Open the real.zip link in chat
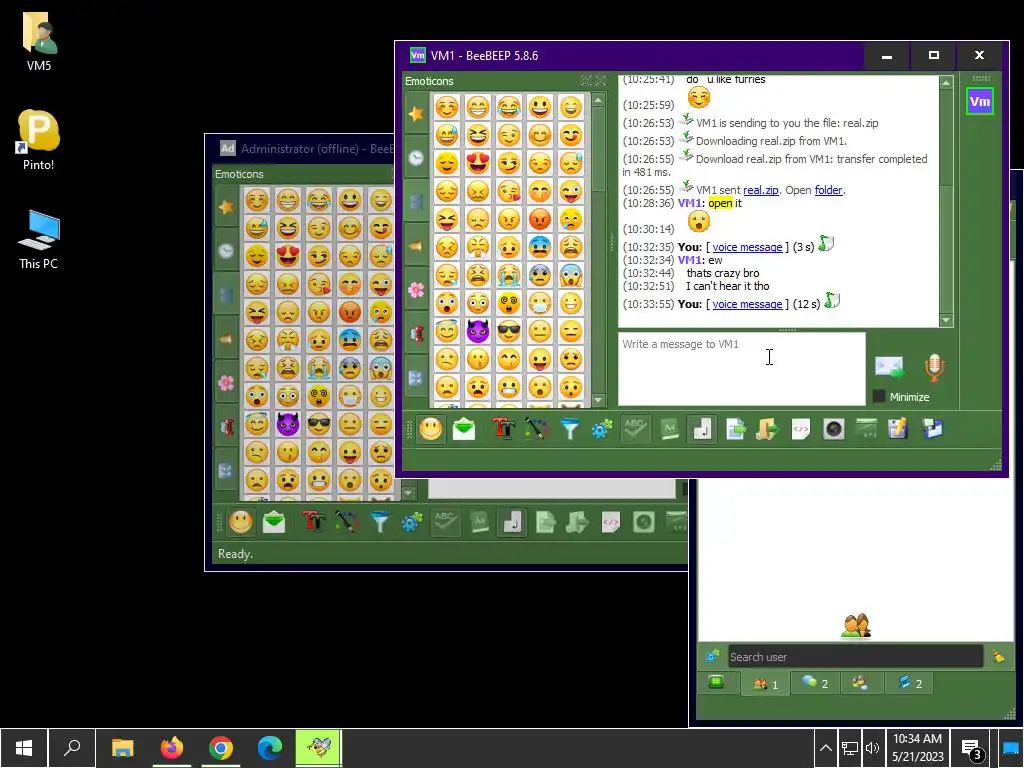This screenshot has width=1024, height=768. click(x=760, y=190)
